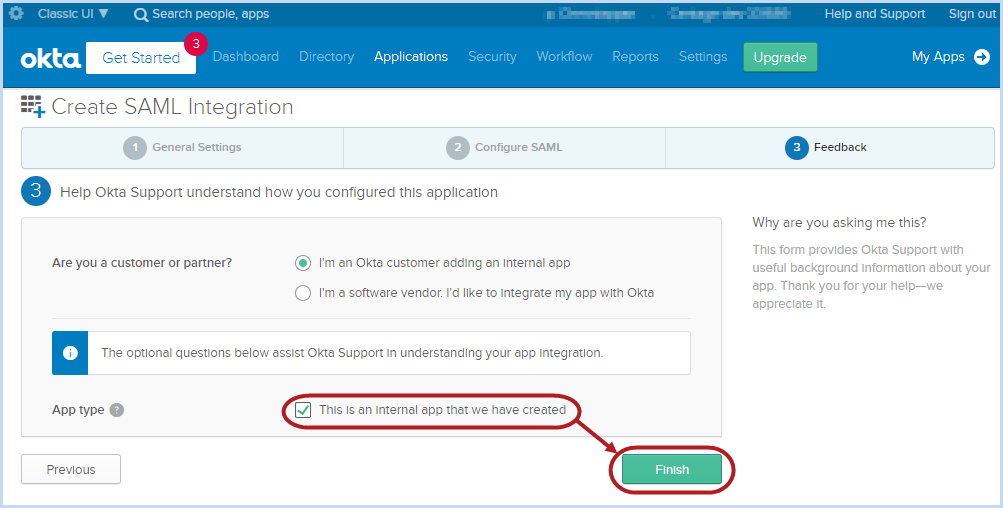The image size is (1003, 508).
Task: Click the green Finish button
Action: [672, 470]
